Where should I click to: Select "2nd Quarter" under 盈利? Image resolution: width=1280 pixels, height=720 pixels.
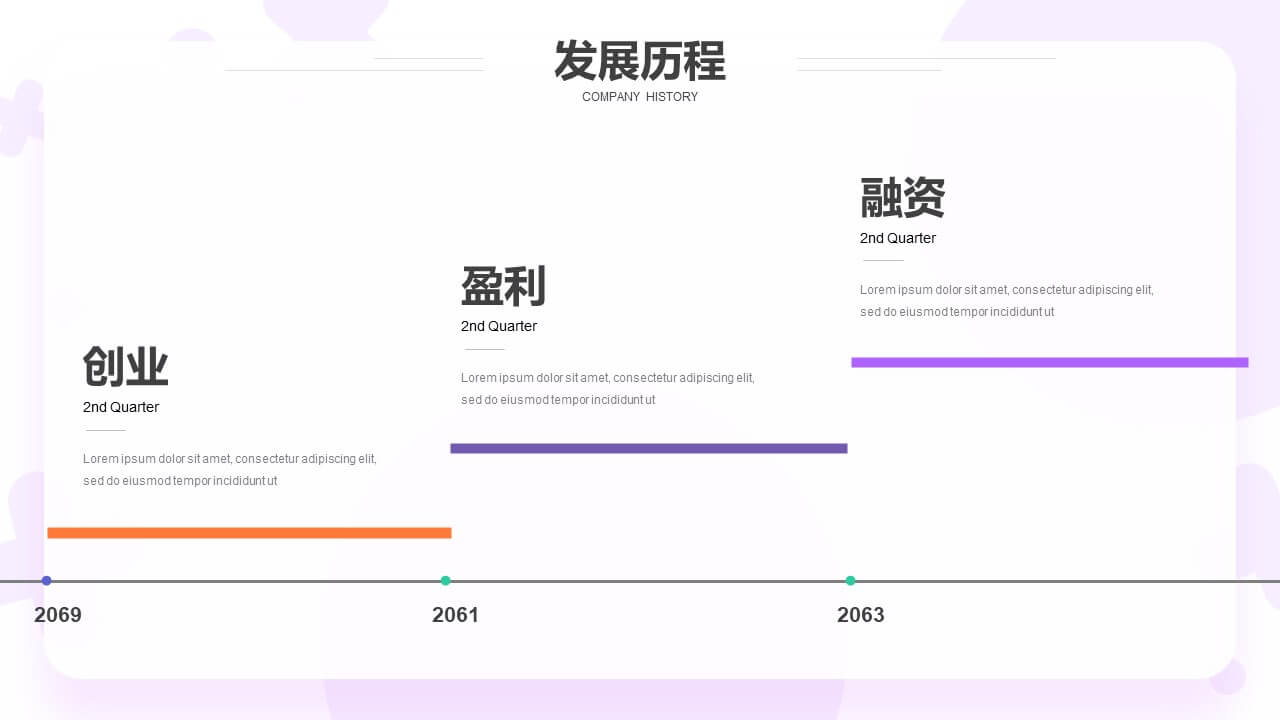click(499, 326)
